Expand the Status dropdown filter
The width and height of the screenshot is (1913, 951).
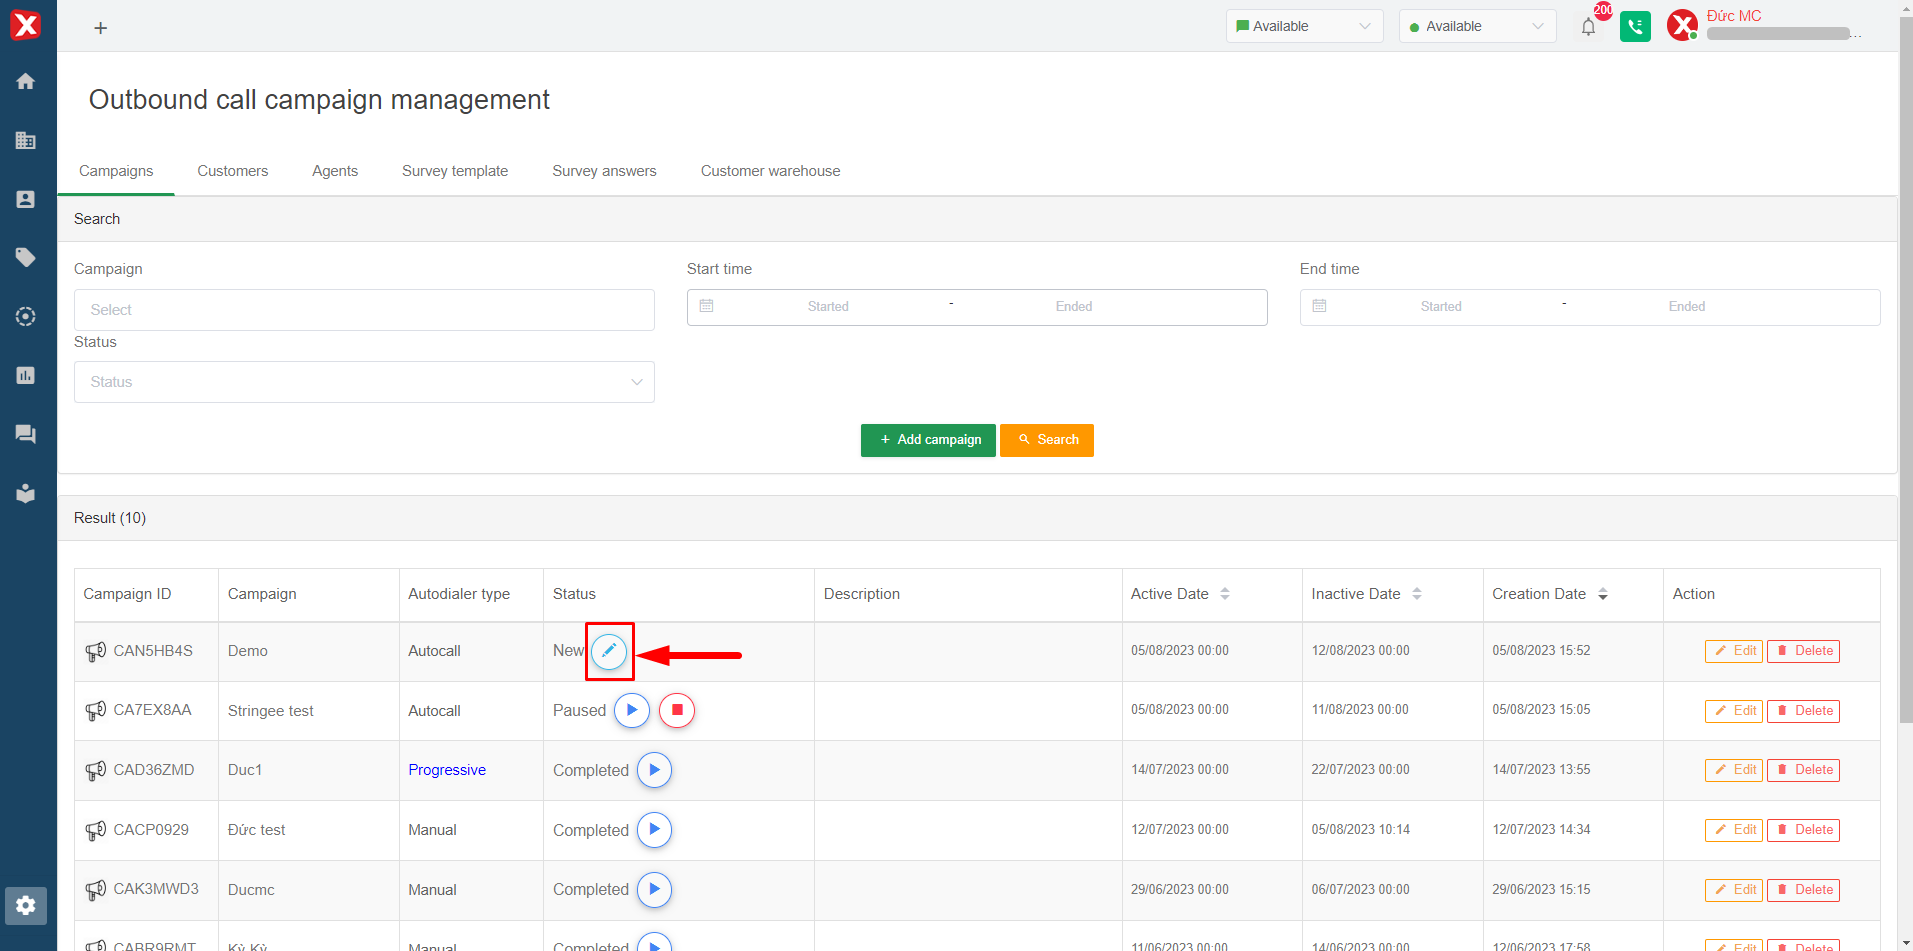pos(364,382)
